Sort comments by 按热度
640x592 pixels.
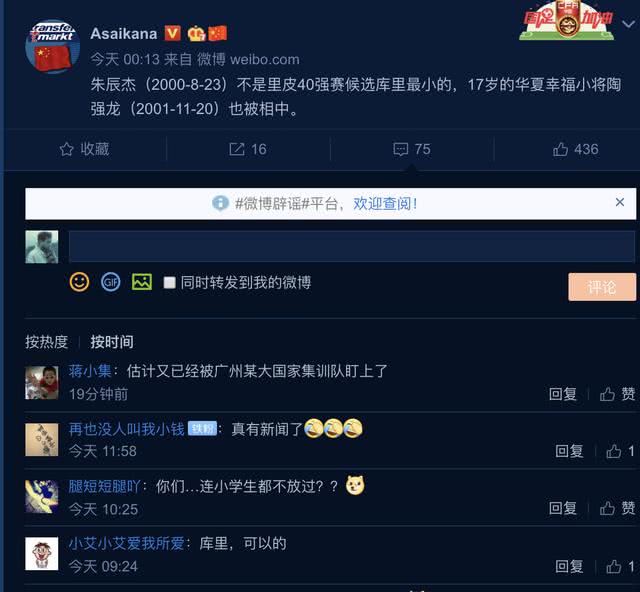pos(46,342)
